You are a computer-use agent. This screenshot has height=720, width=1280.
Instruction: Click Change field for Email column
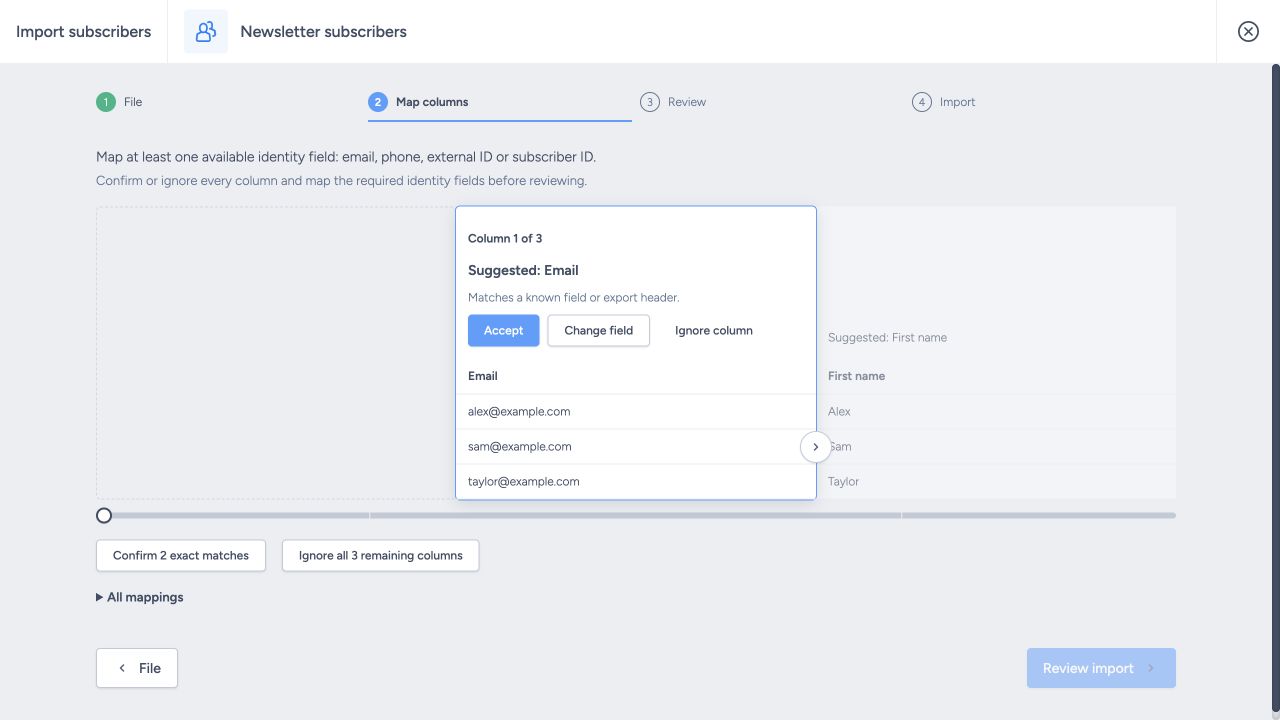point(599,331)
